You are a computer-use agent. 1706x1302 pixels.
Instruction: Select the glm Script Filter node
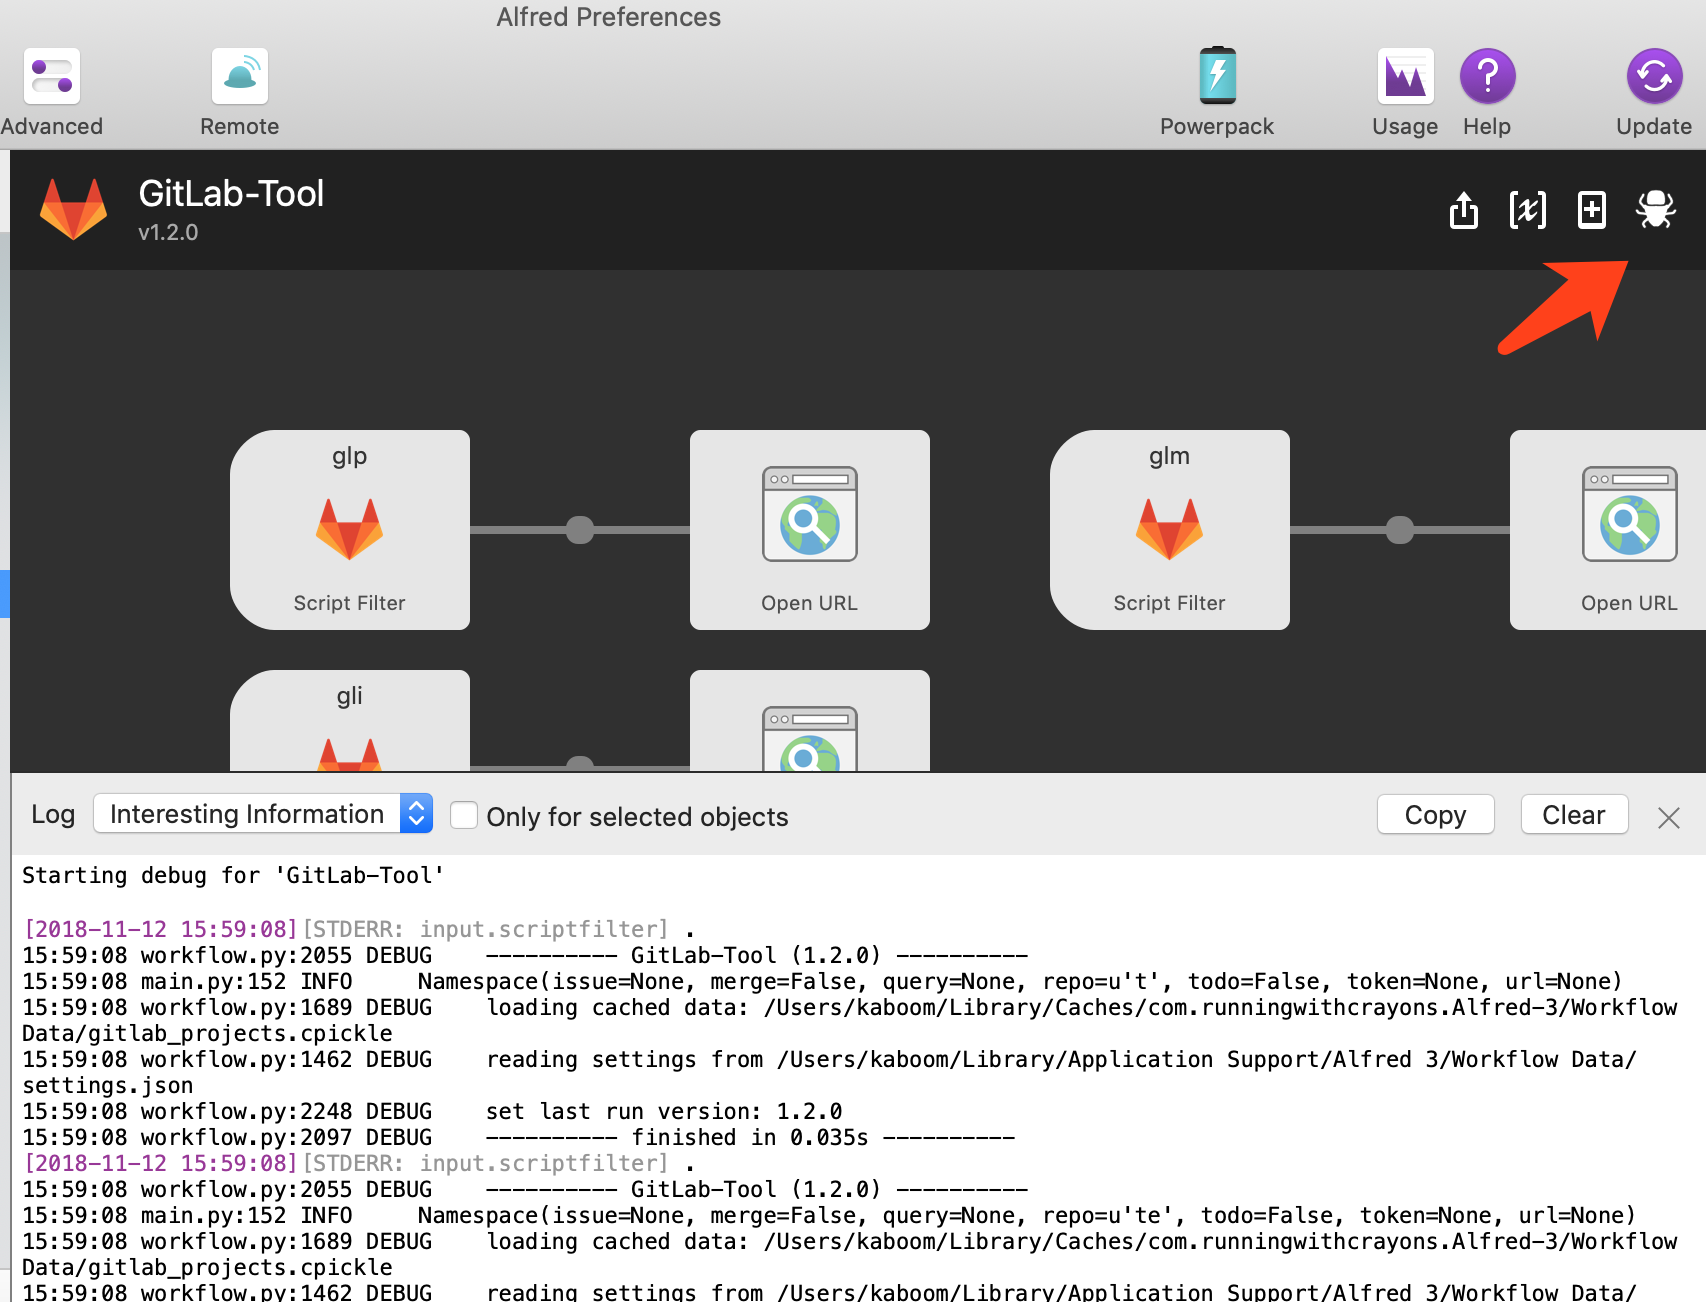pyautogui.click(x=1169, y=529)
